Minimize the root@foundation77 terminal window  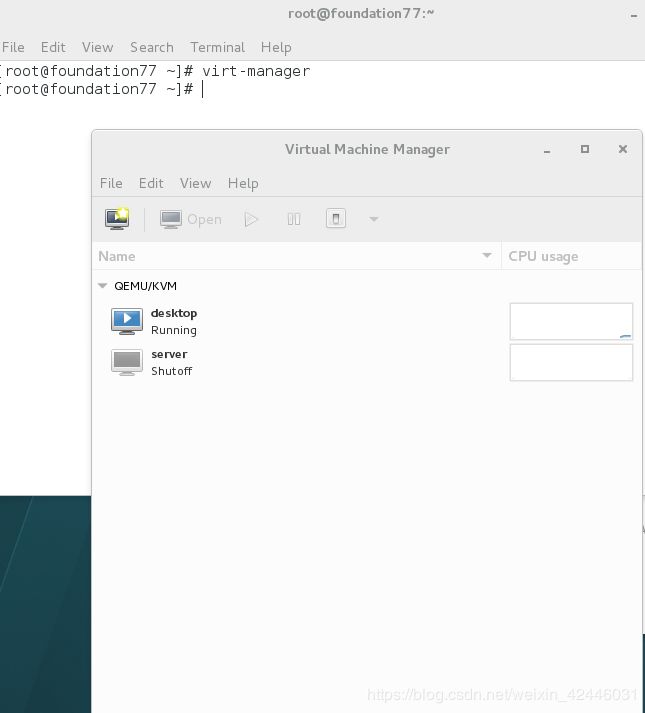pos(634,15)
